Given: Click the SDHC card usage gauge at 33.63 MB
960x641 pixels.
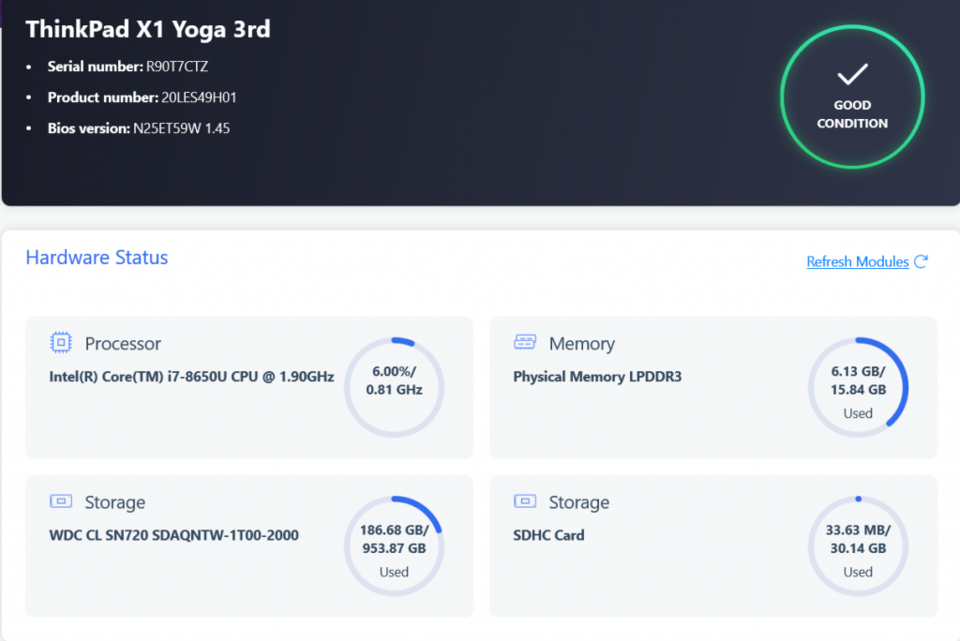Looking at the screenshot, I should (858, 545).
